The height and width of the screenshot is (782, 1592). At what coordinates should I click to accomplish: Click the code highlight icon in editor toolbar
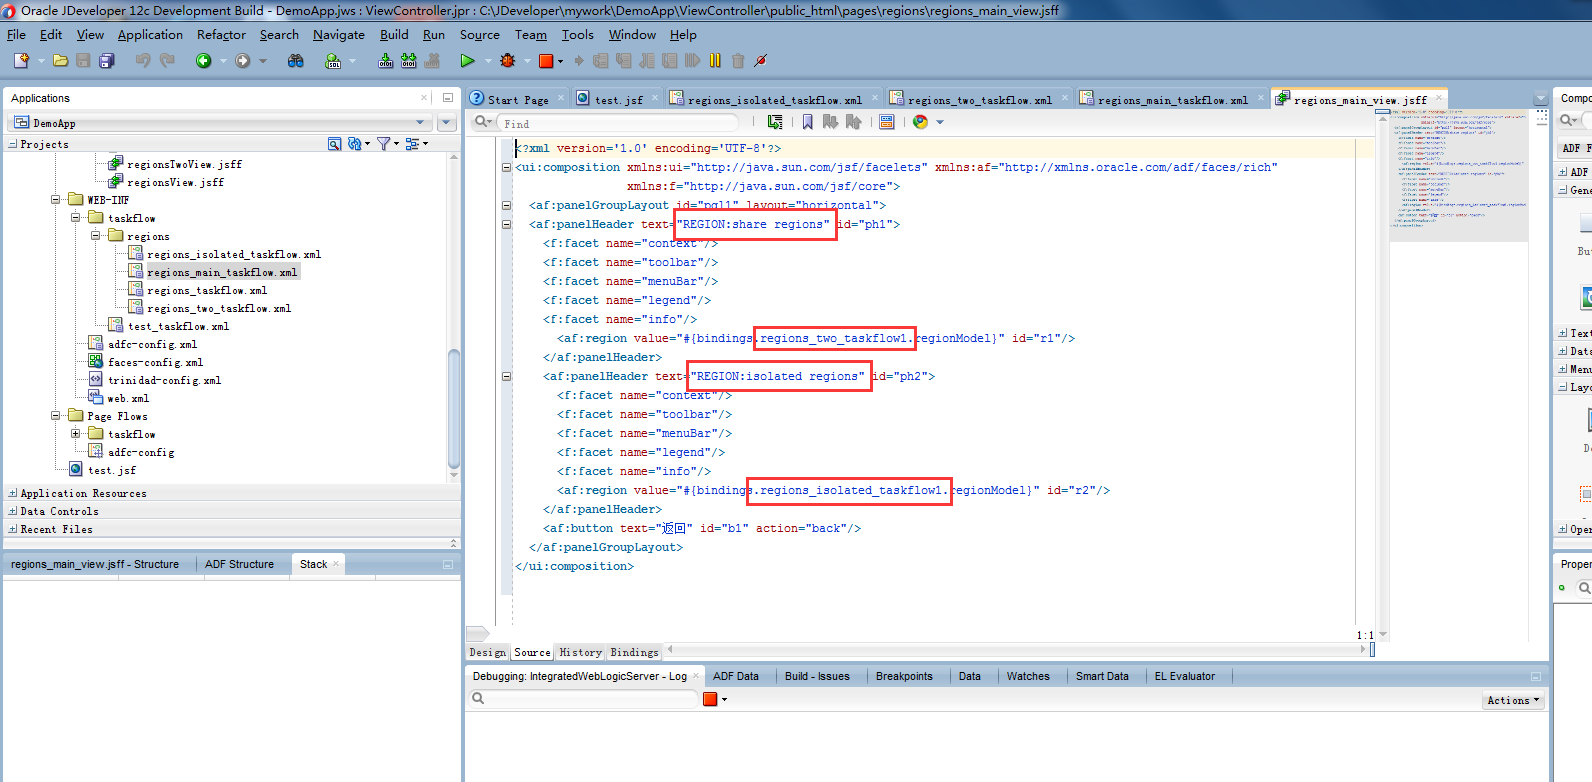(x=886, y=122)
